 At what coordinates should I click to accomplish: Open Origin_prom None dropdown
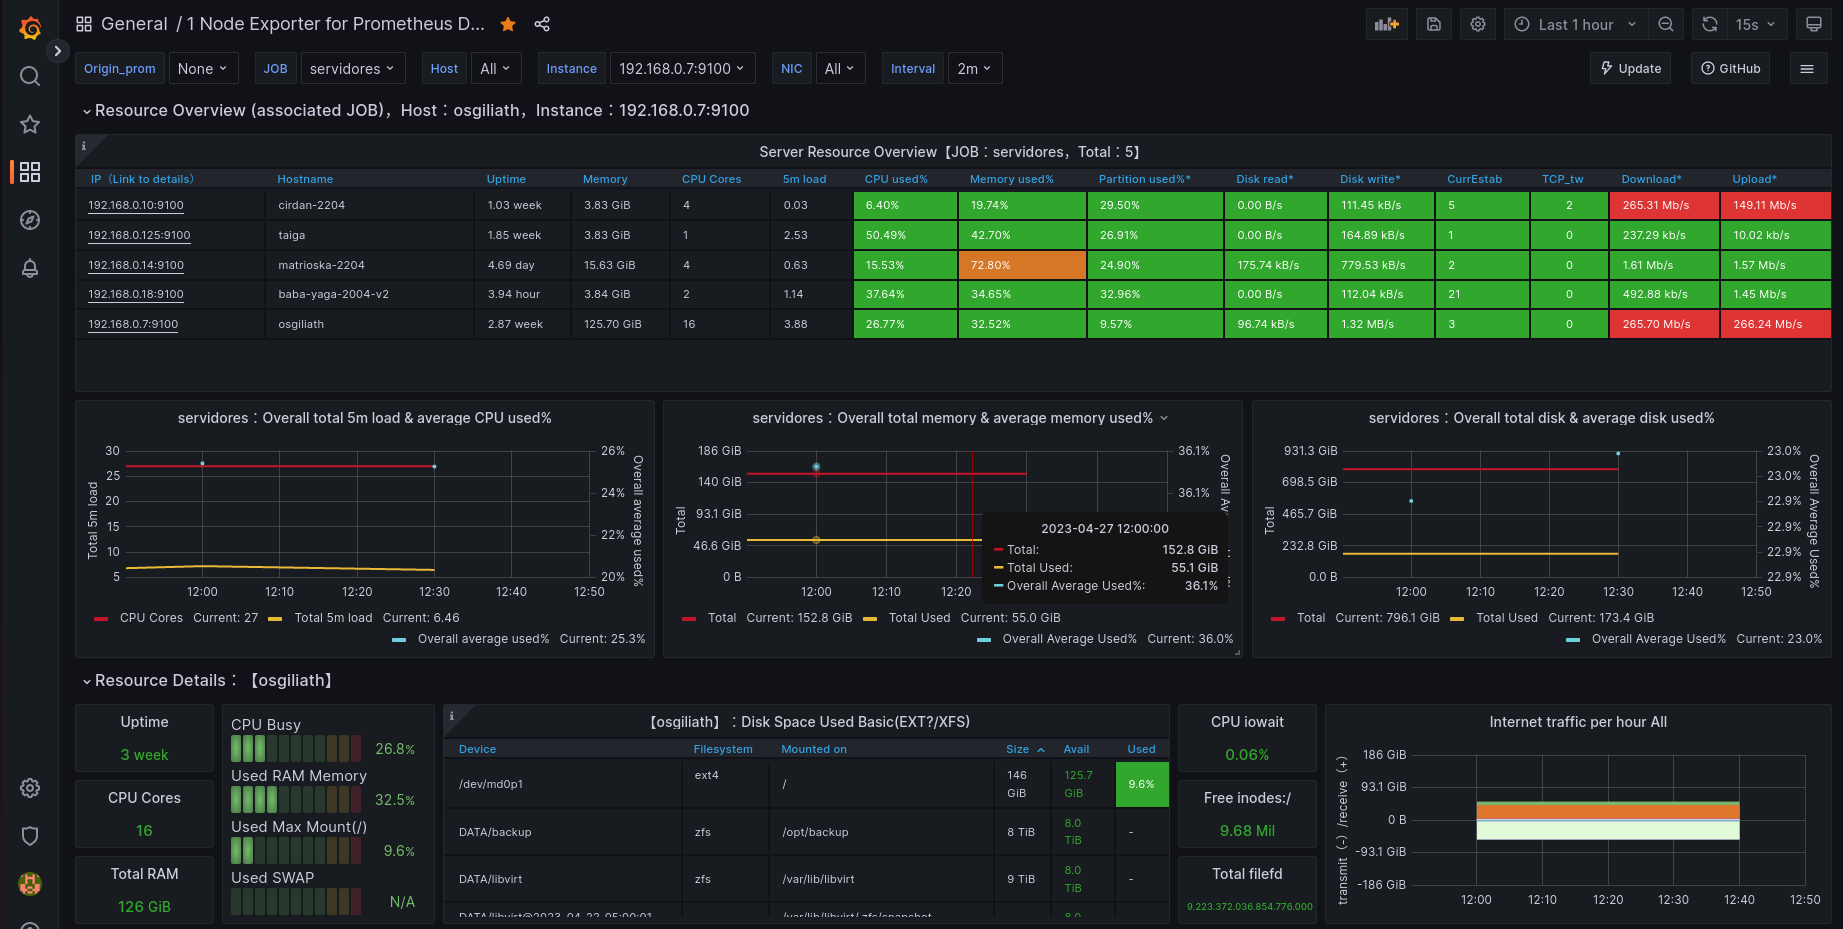(203, 68)
